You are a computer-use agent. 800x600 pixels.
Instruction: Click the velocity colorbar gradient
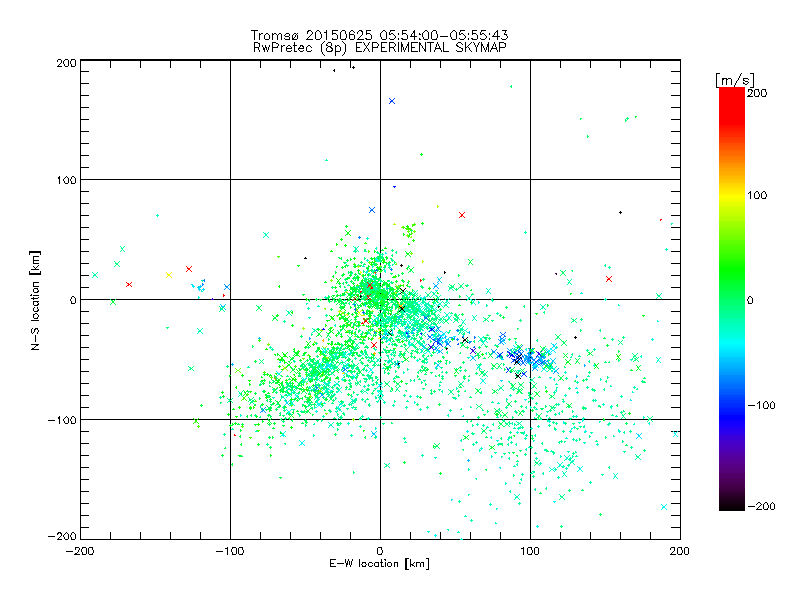(x=732, y=298)
